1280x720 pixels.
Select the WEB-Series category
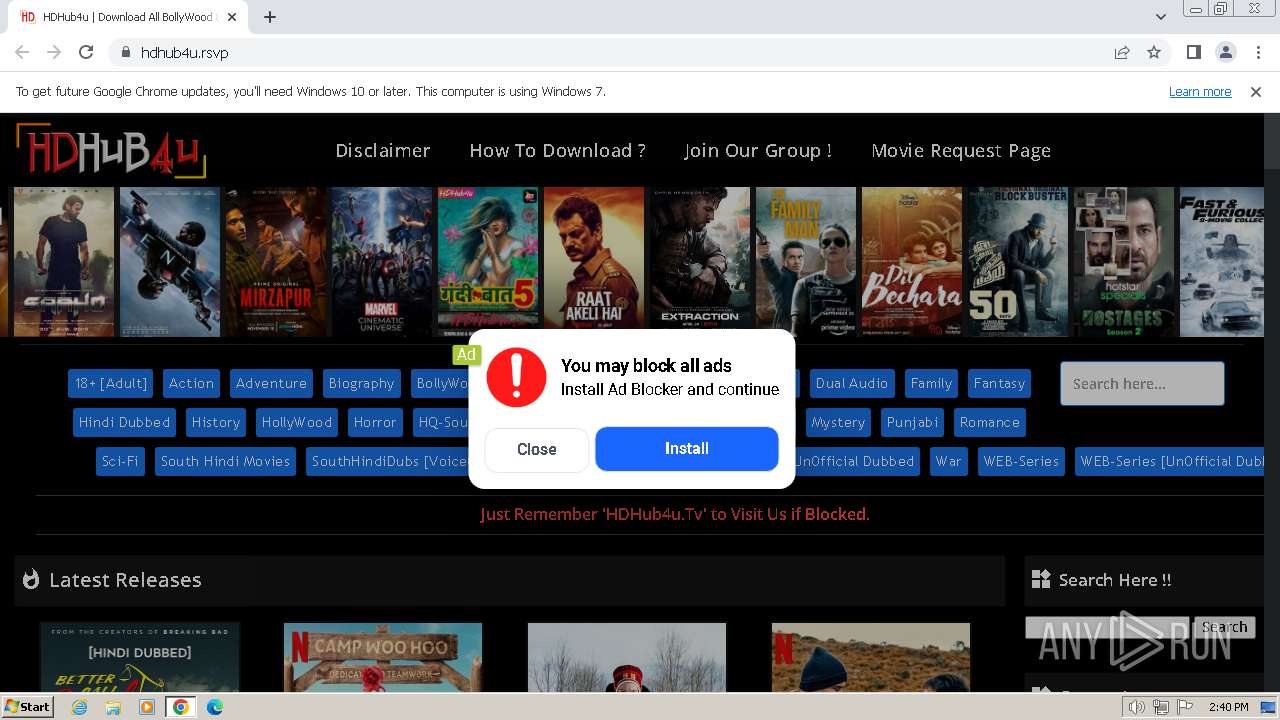click(1021, 461)
